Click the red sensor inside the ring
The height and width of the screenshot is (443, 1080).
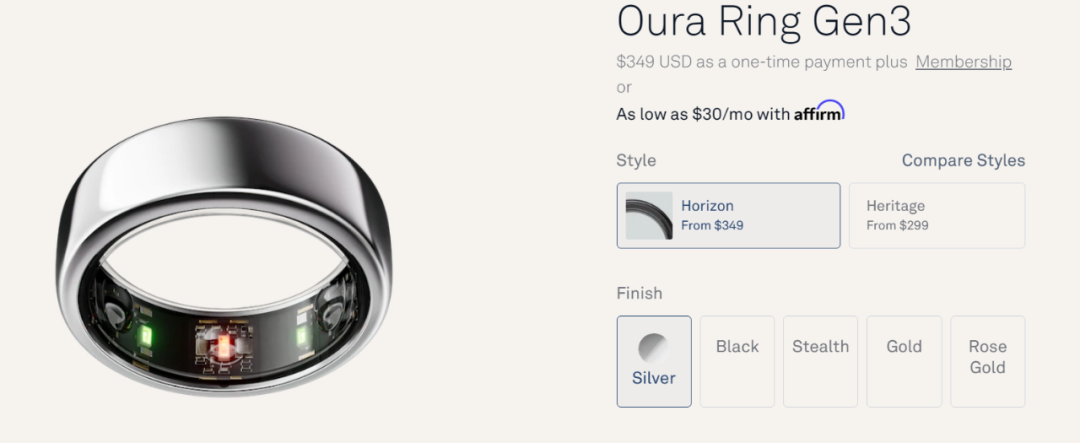224,346
